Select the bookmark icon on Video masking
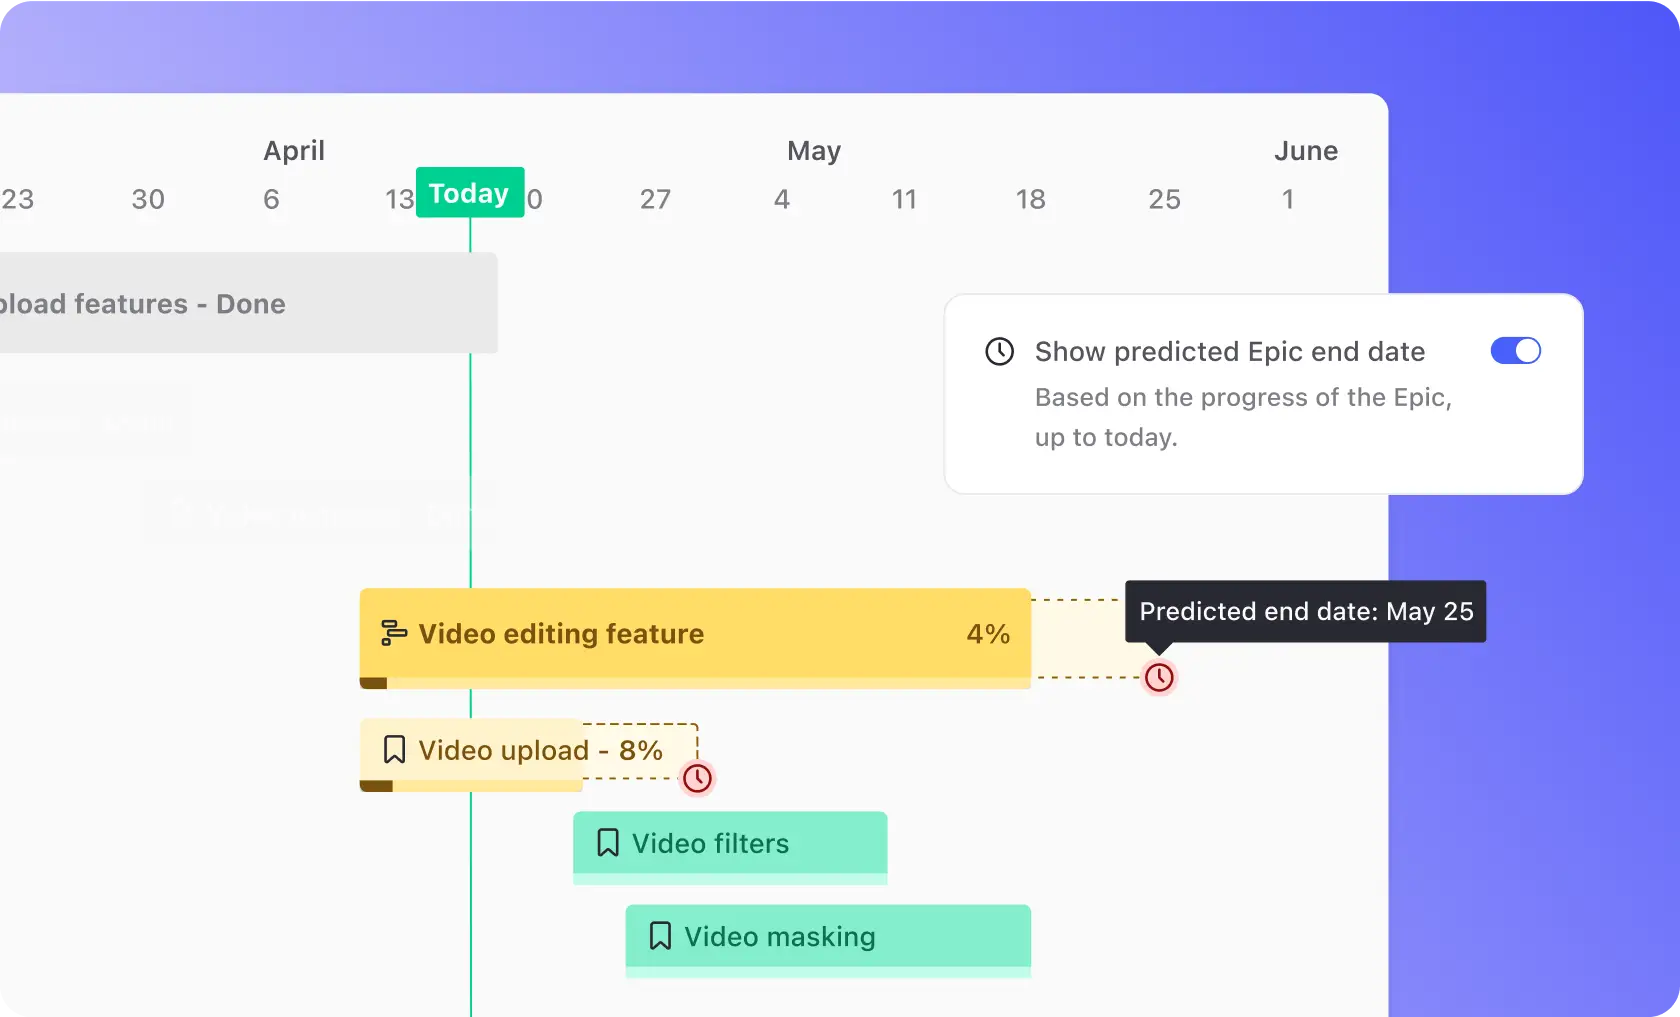Viewport: 1680px width, 1017px height. pos(659,936)
